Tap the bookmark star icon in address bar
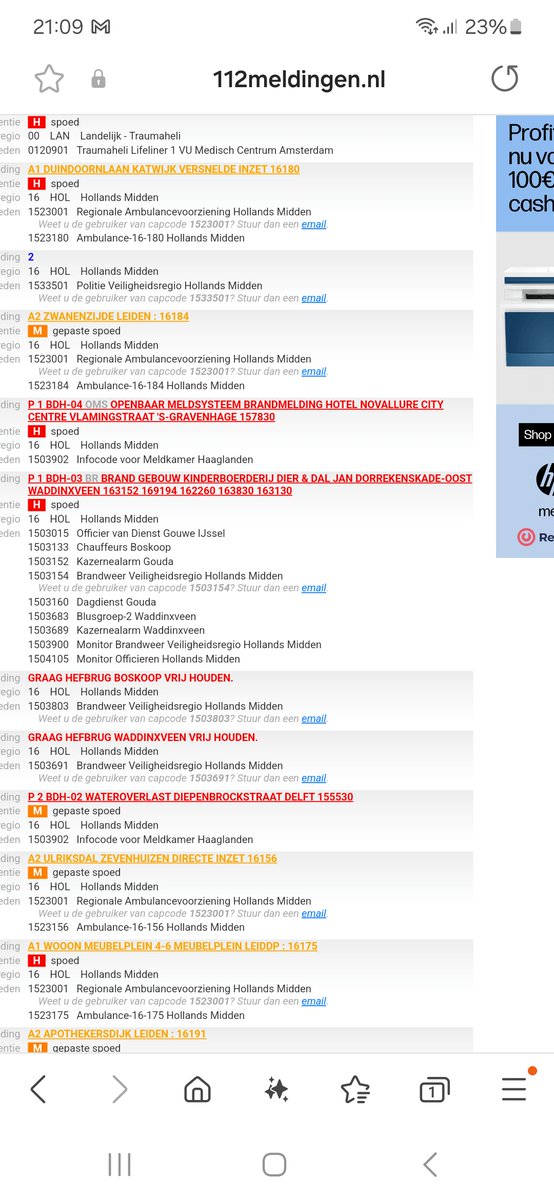 point(49,79)
